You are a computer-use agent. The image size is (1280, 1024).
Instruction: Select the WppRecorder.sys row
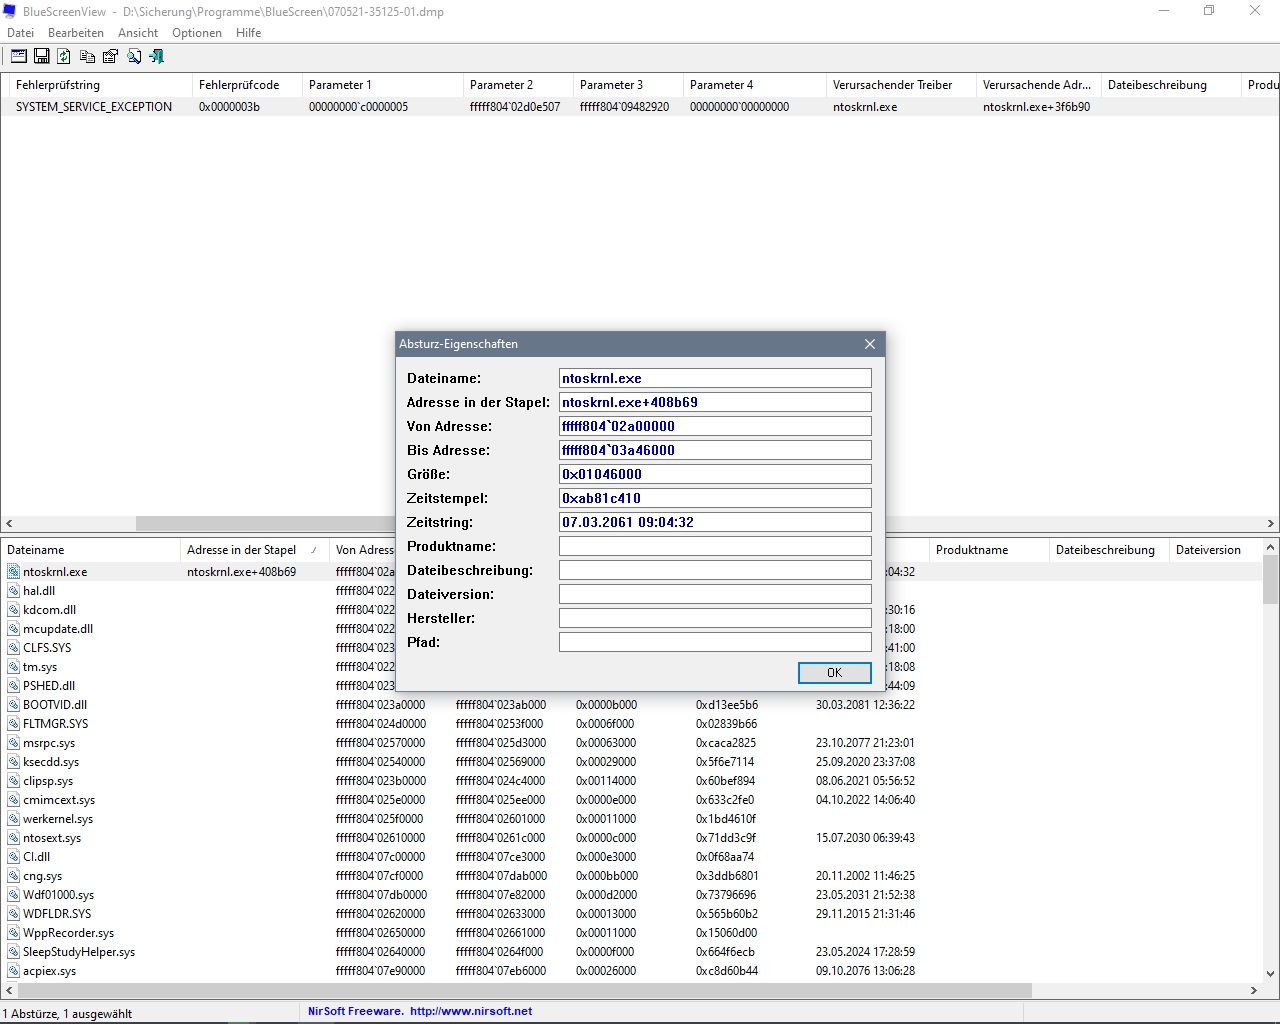(x=632, y=933)
